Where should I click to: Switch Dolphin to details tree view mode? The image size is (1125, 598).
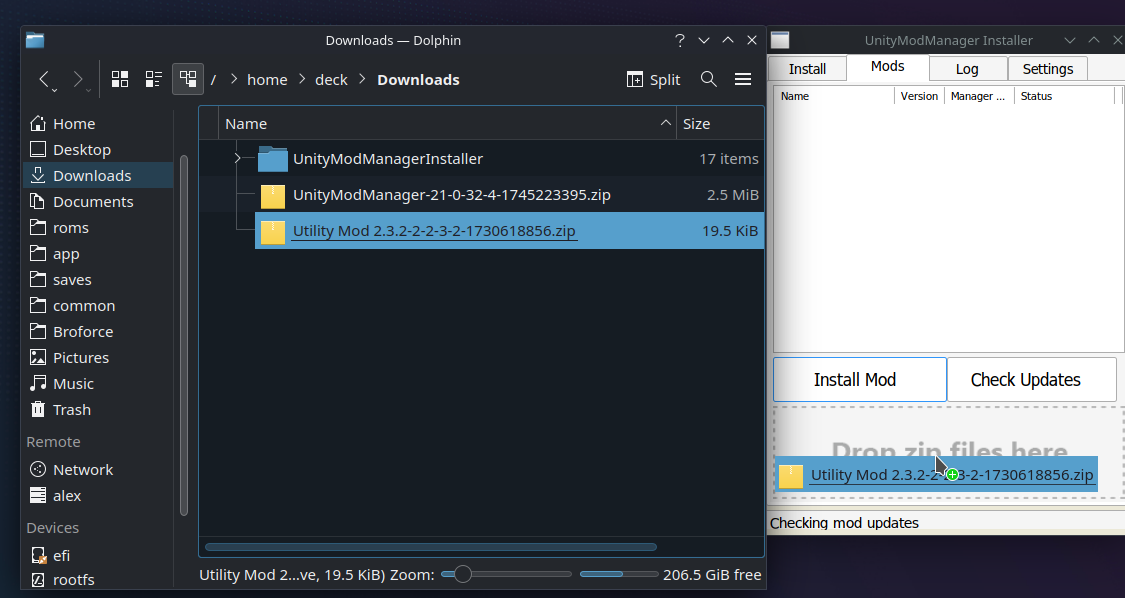[188, 79]
